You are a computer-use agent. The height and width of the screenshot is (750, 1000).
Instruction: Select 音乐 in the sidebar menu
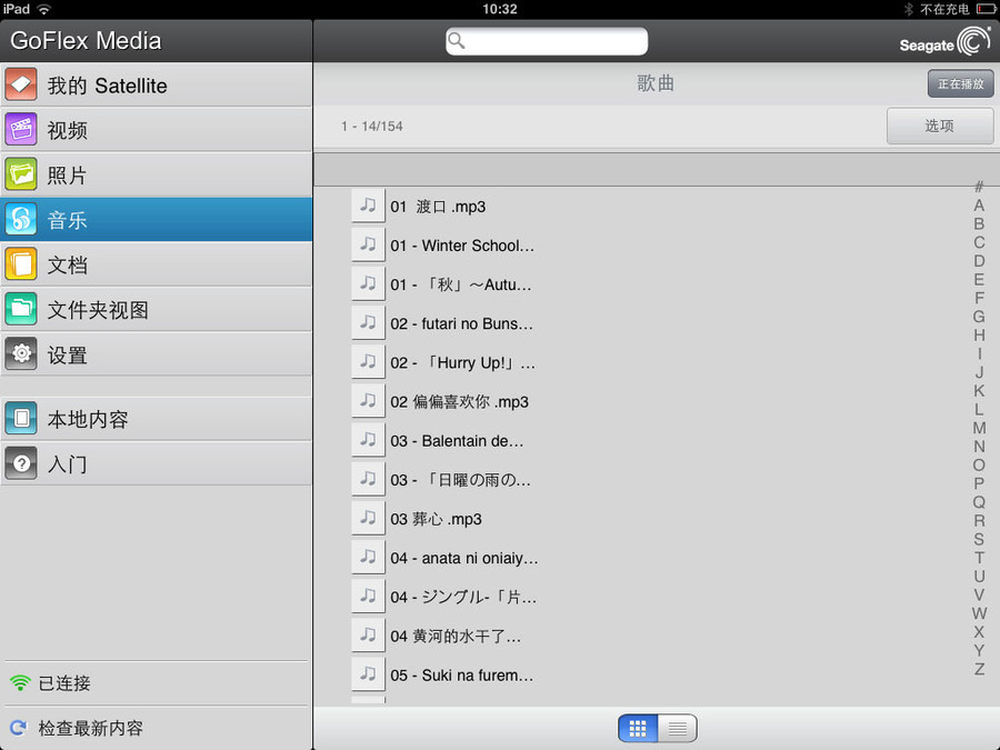point(156,220)
